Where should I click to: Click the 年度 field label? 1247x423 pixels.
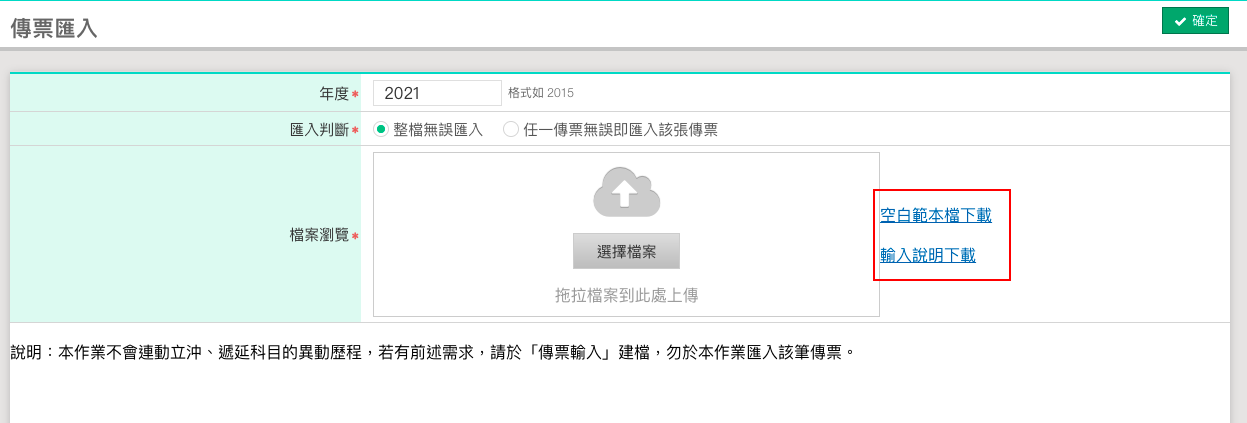[x=332, y=93]
